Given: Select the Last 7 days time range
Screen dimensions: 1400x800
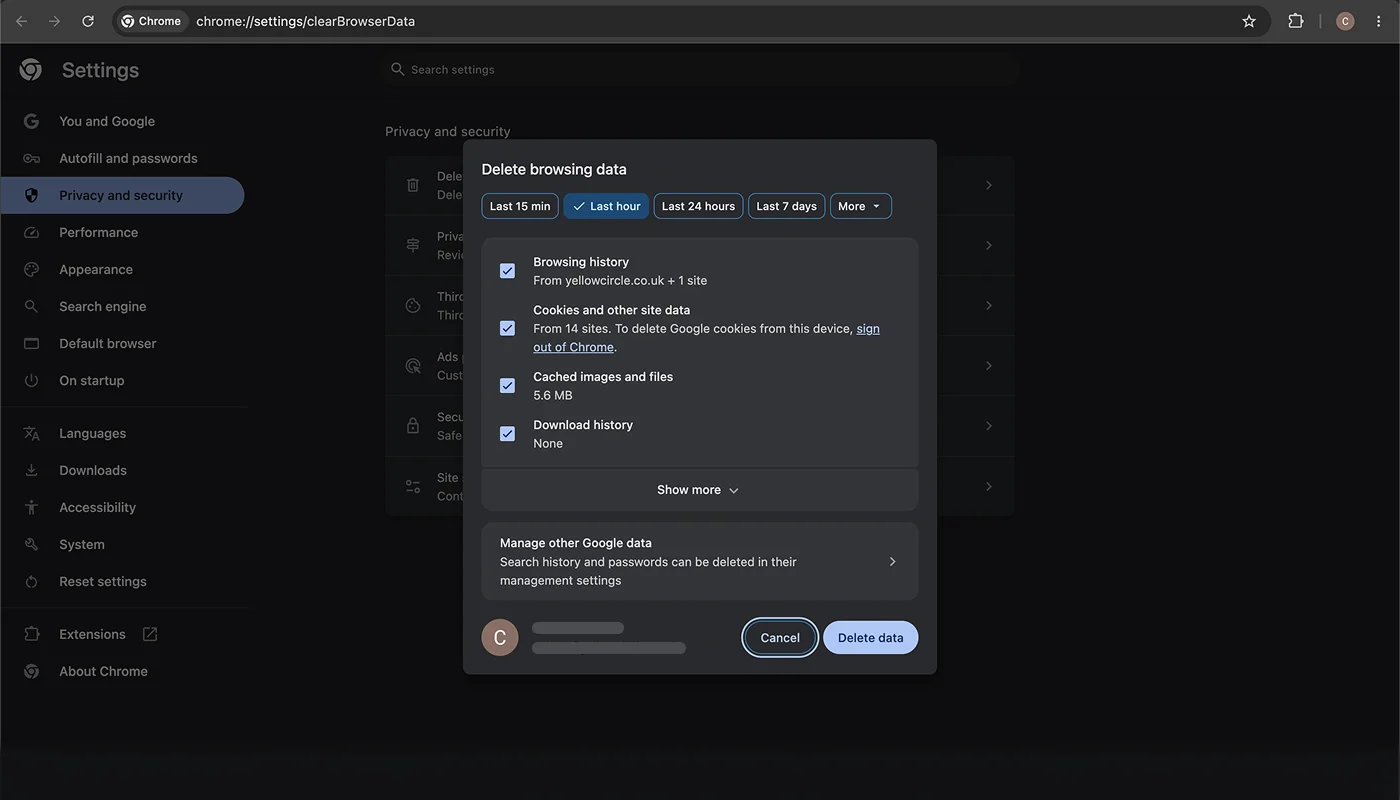Looking at the screenshot, I should [786, 206].
